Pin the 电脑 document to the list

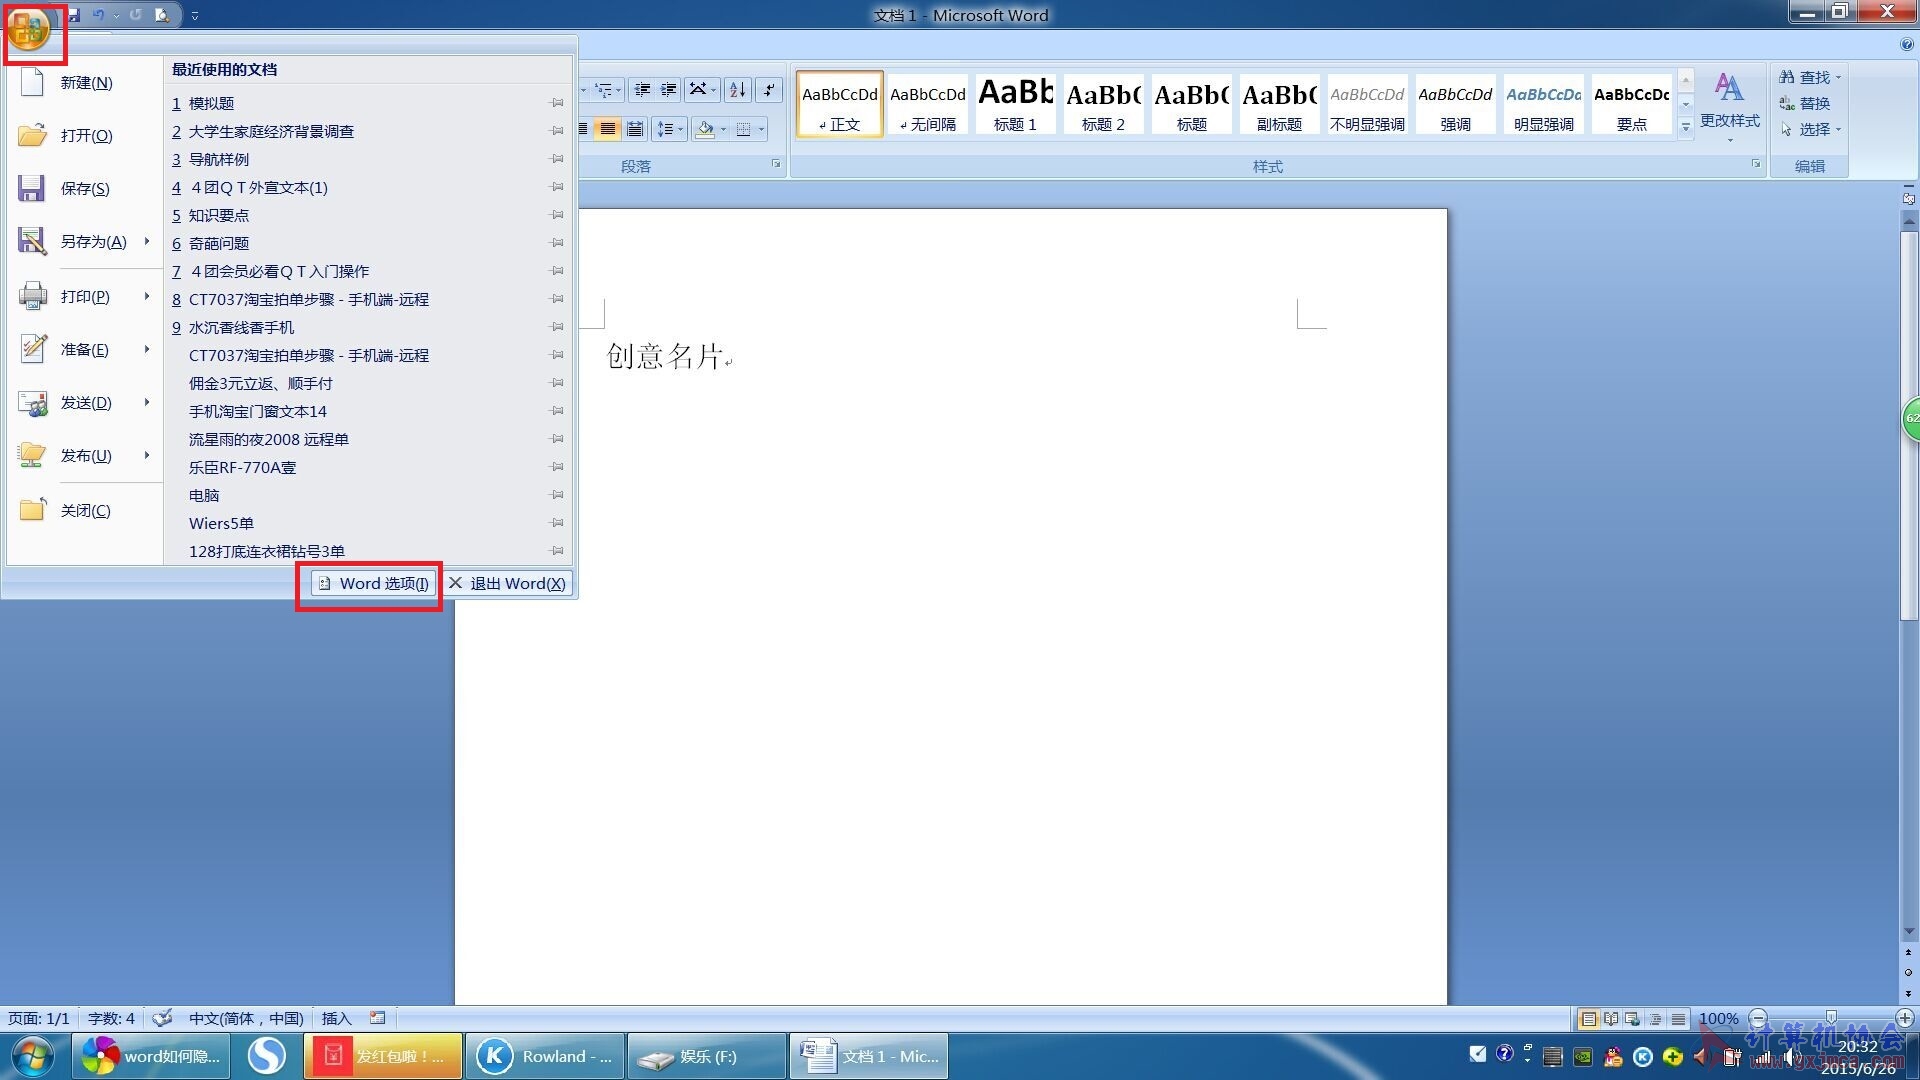tap(557, 496)
